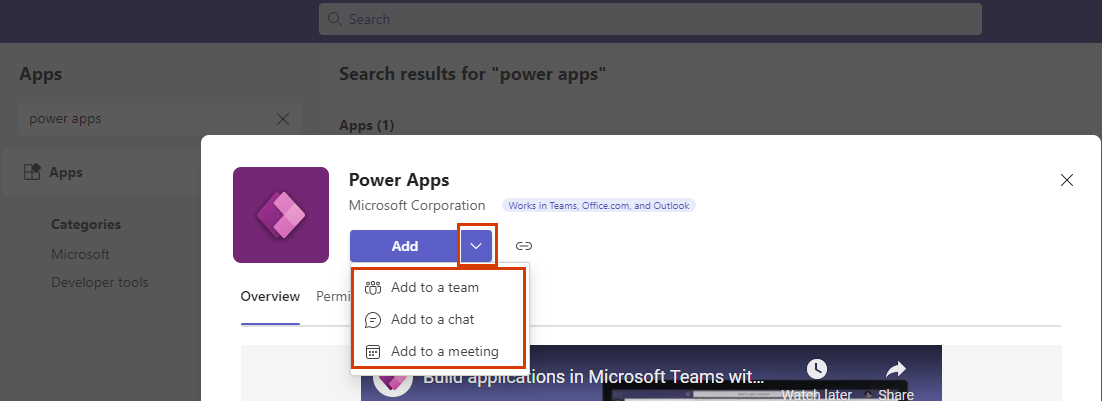The height and width of the screenshot is (401, 1102).
Task: Click the Categories heading
Action: [x=86, y=225]
